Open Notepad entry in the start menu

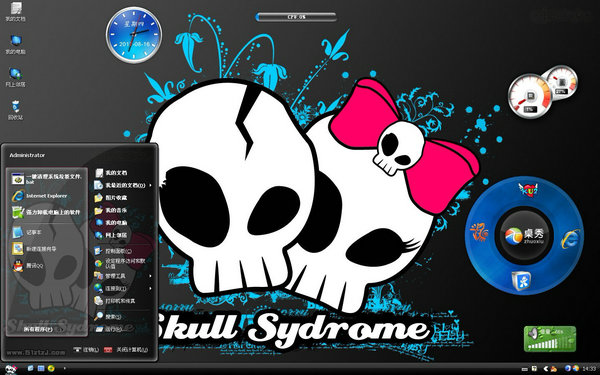tap(26, 232)
